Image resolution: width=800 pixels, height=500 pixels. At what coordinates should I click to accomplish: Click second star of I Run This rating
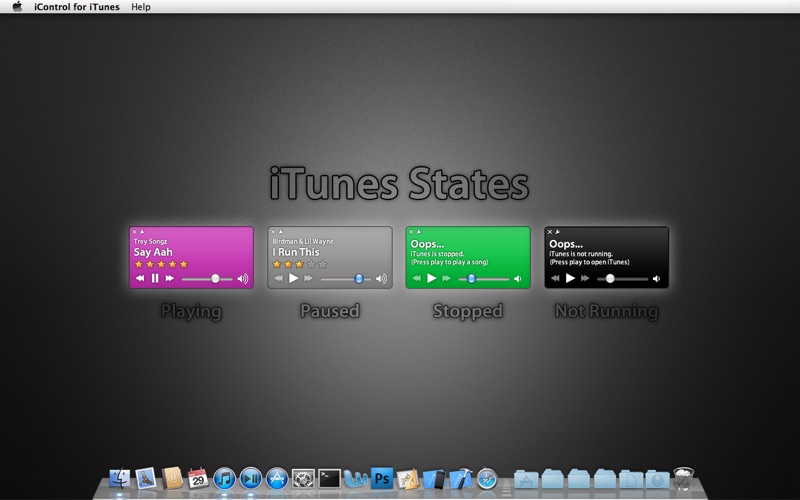pos(288,264)
